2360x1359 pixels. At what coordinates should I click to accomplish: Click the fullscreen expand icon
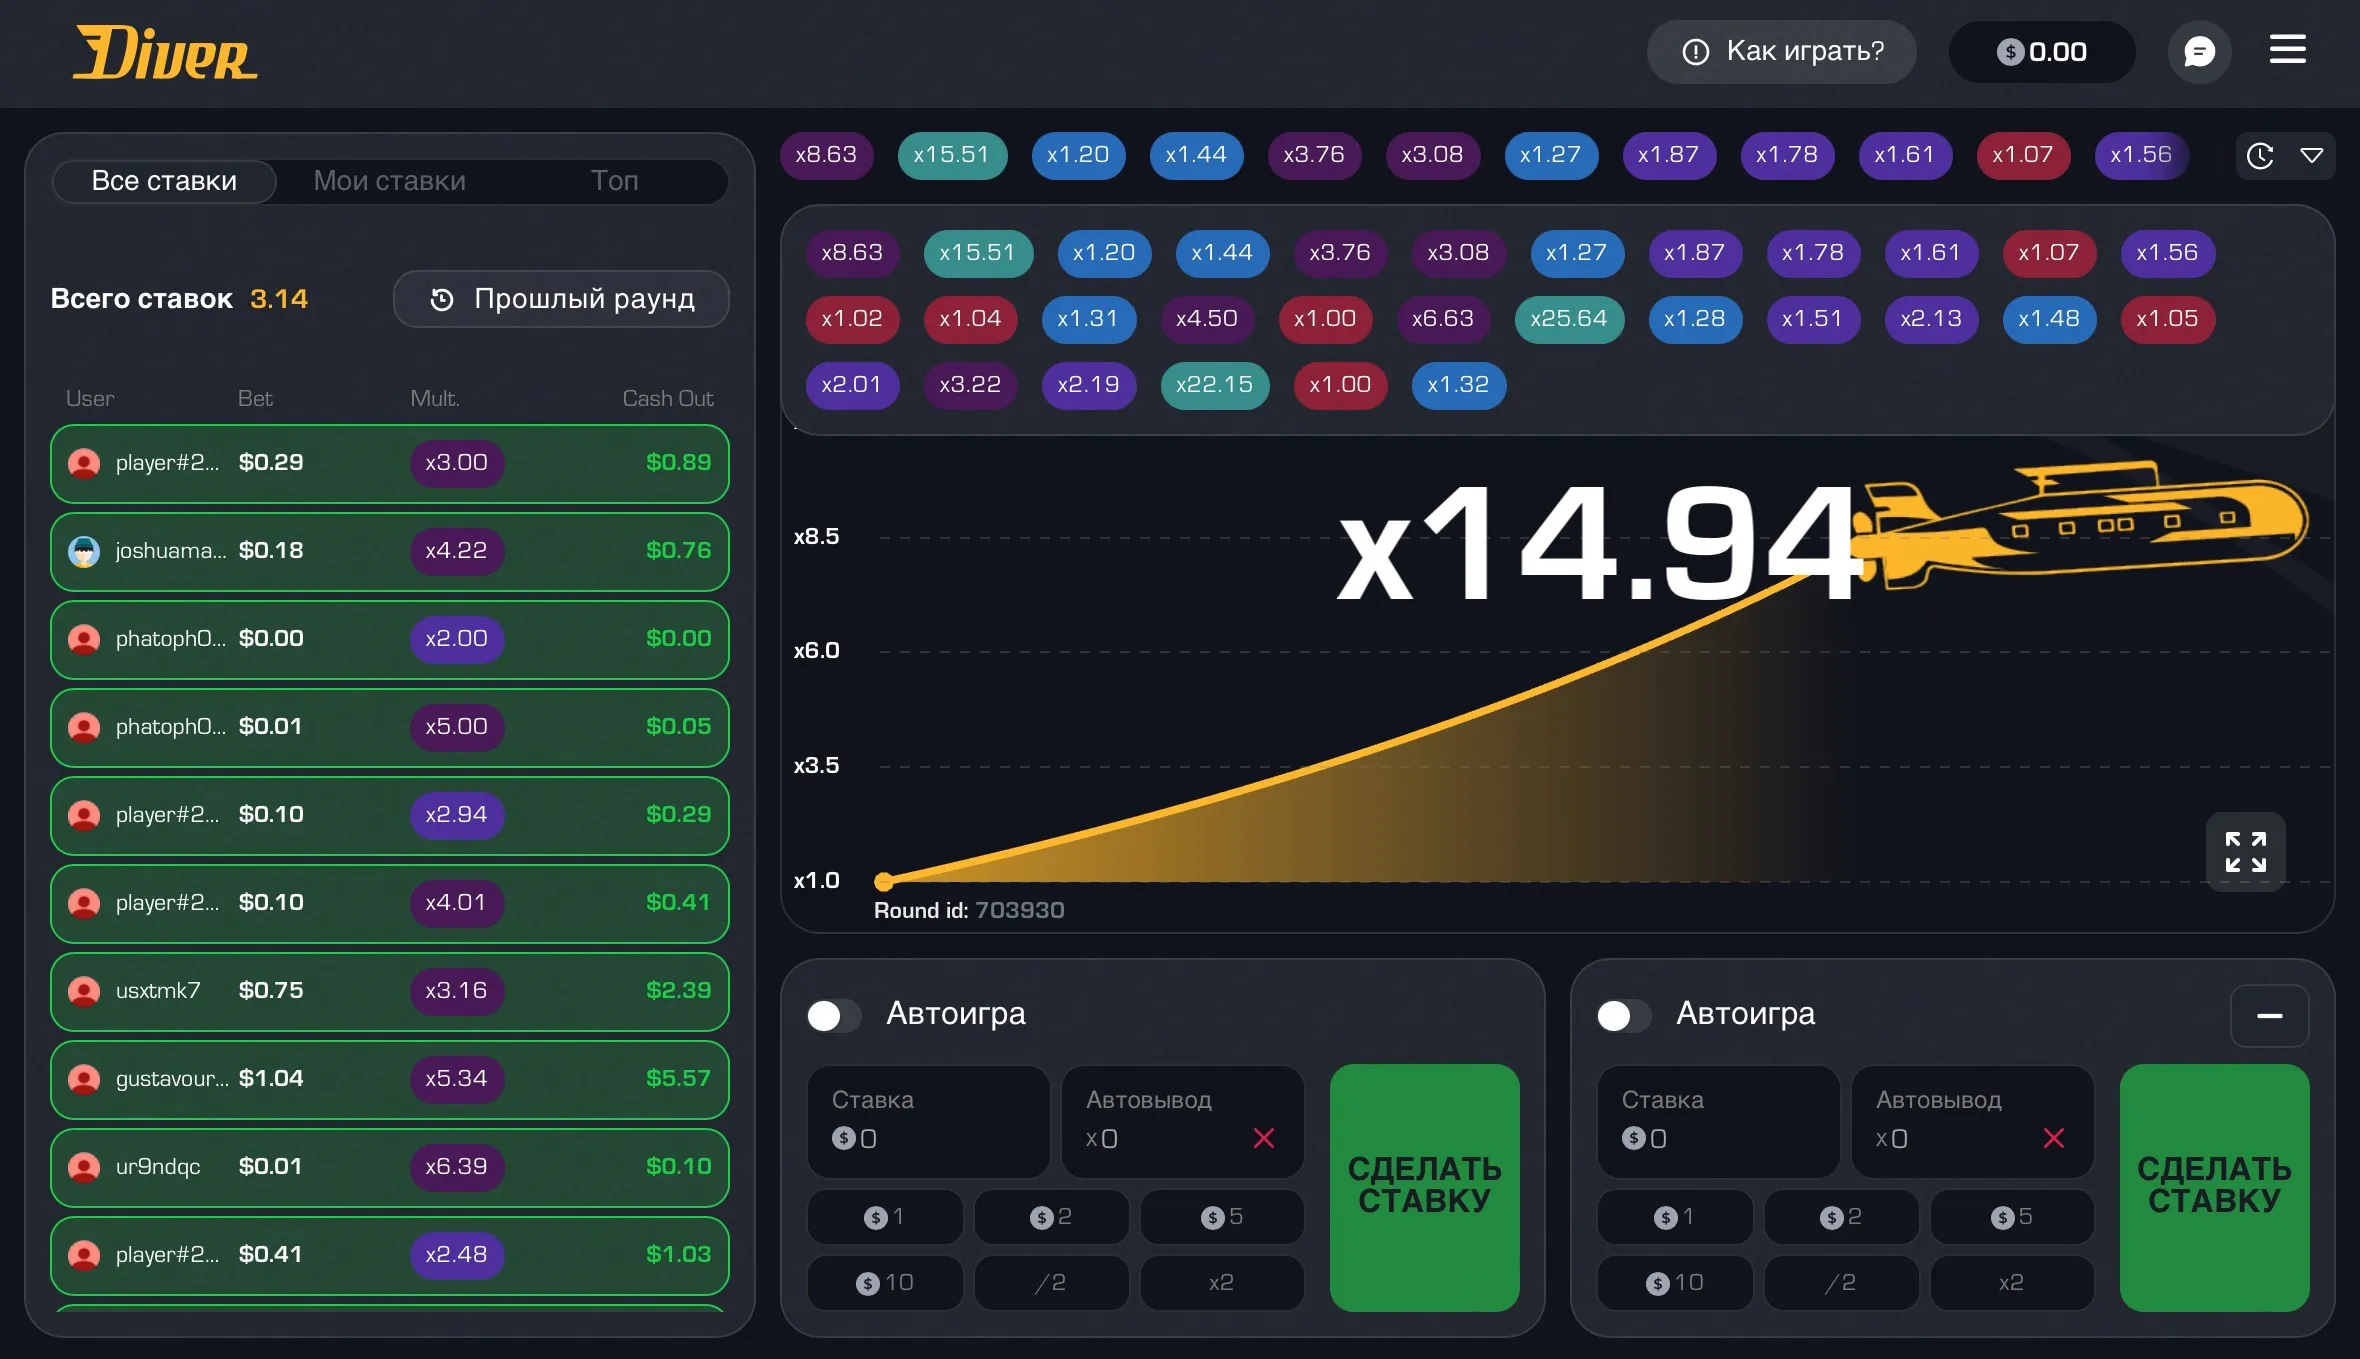point(2245,852)
